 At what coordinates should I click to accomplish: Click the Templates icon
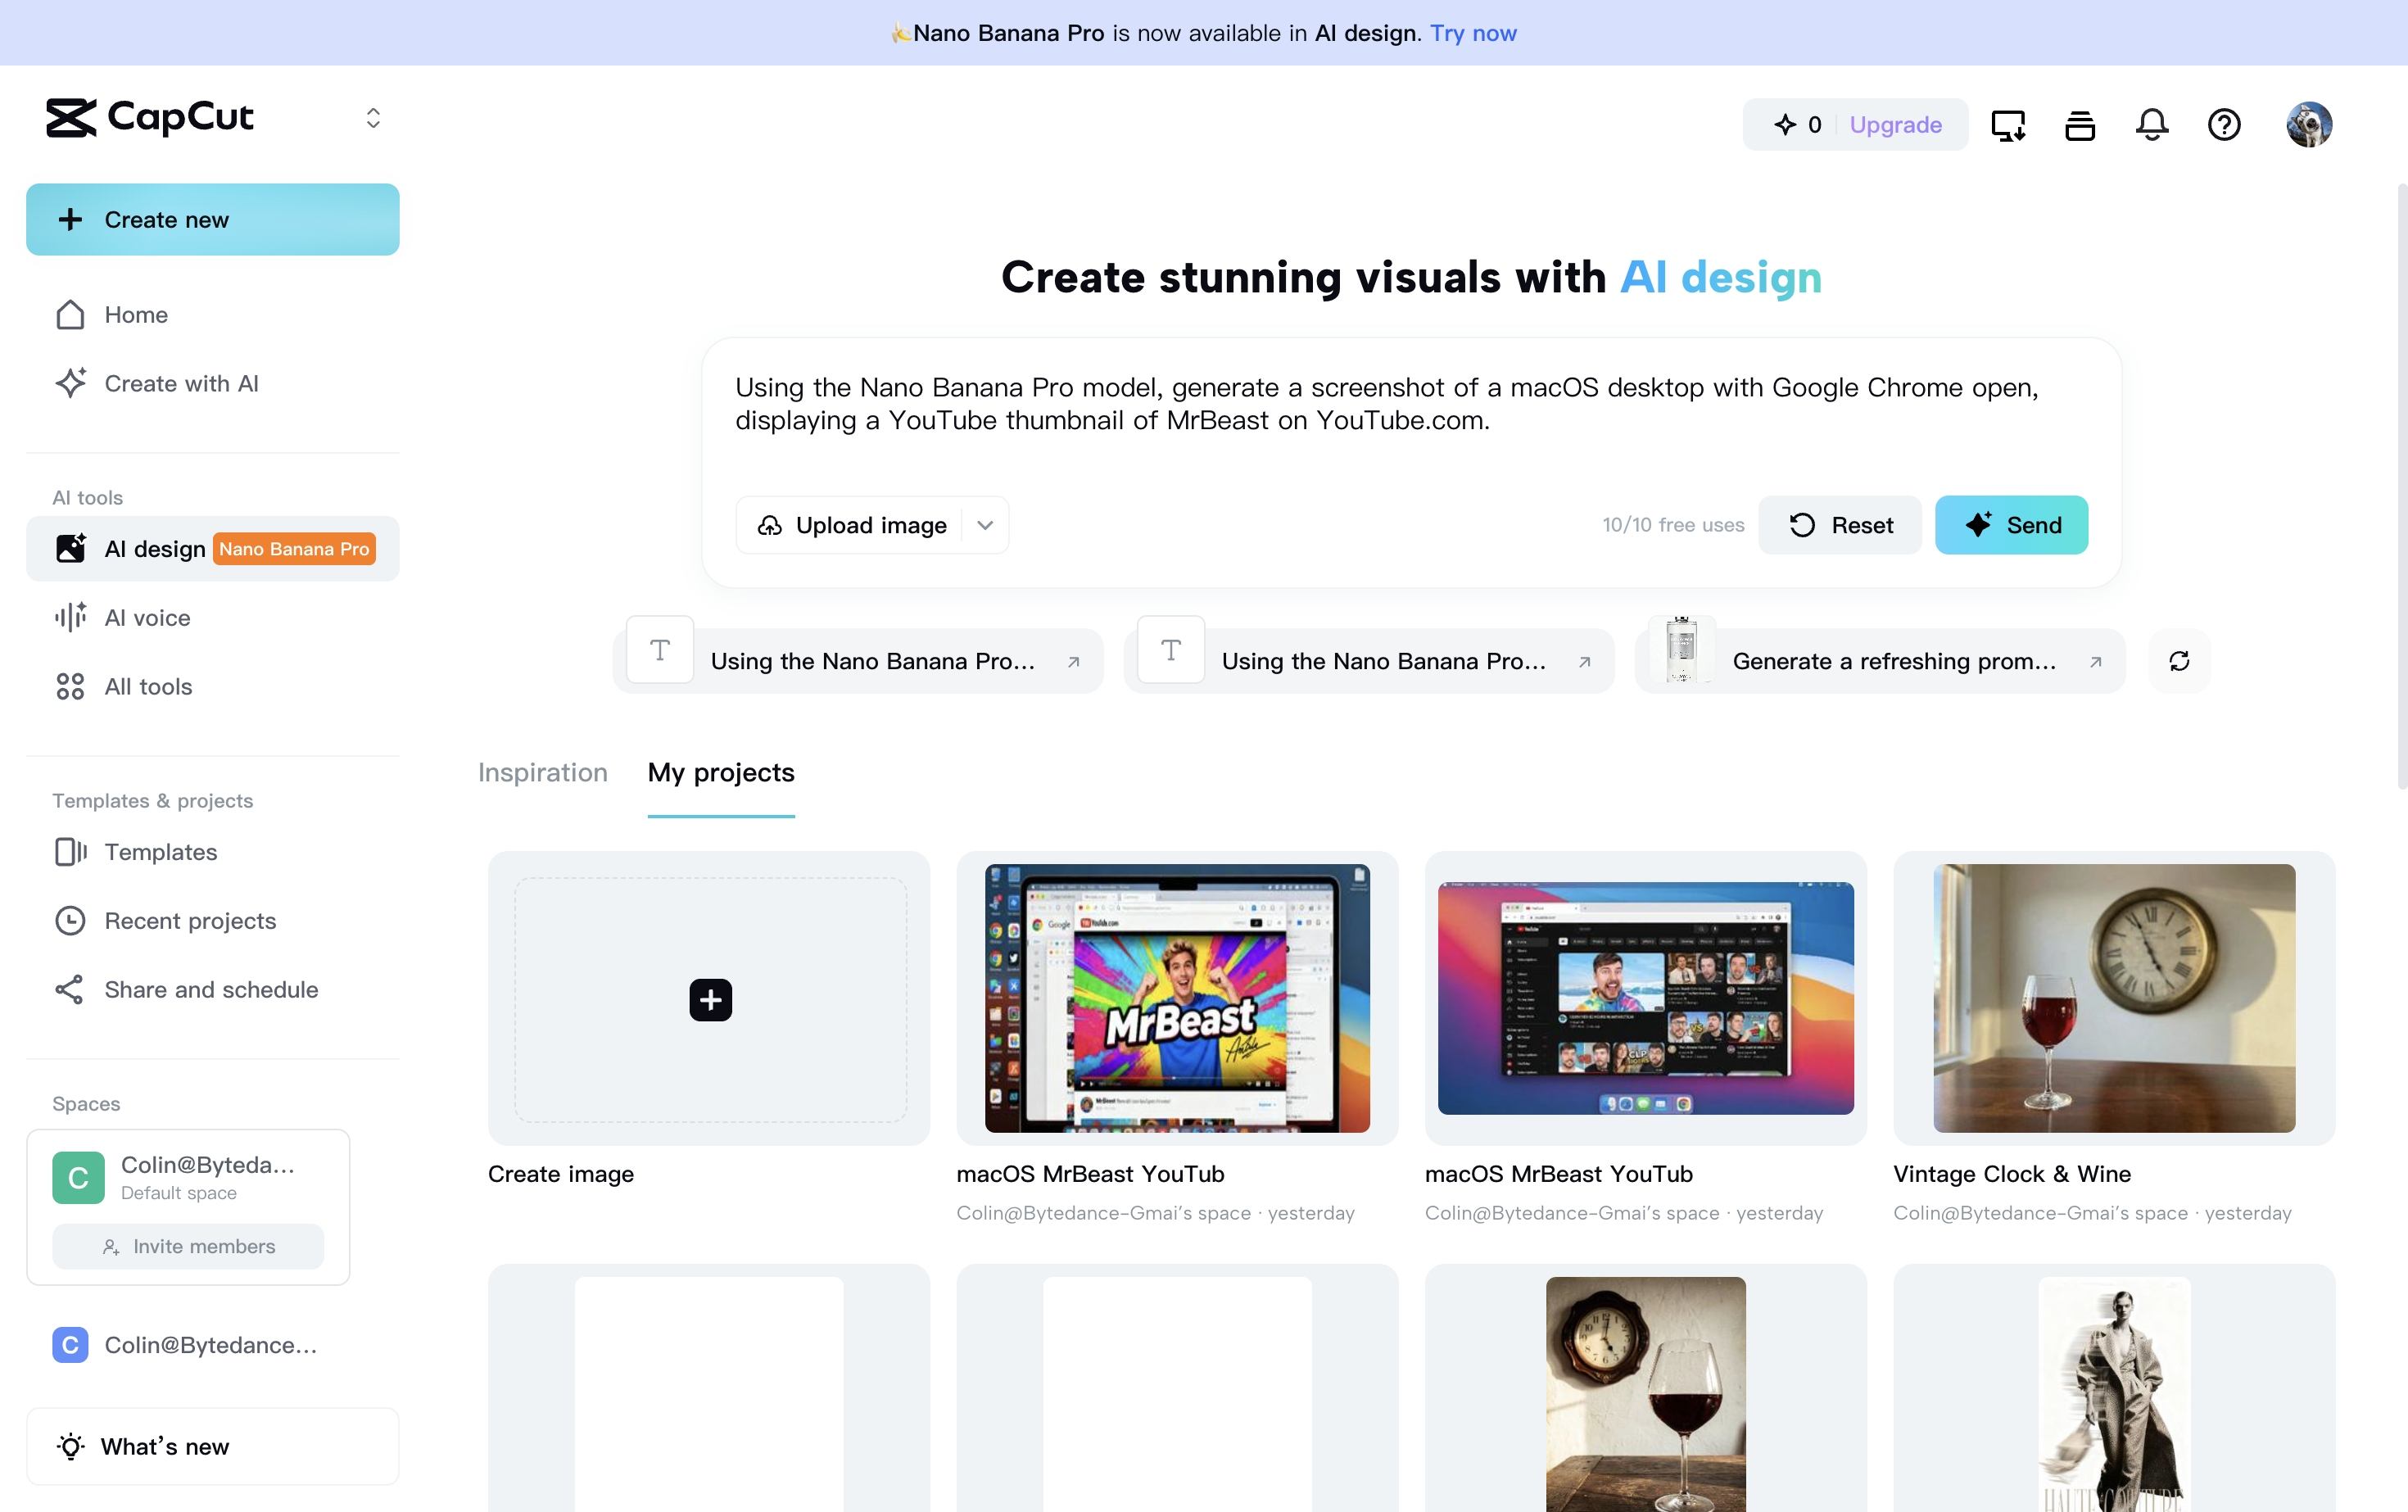pyautogui.click(x=70, y=852)
